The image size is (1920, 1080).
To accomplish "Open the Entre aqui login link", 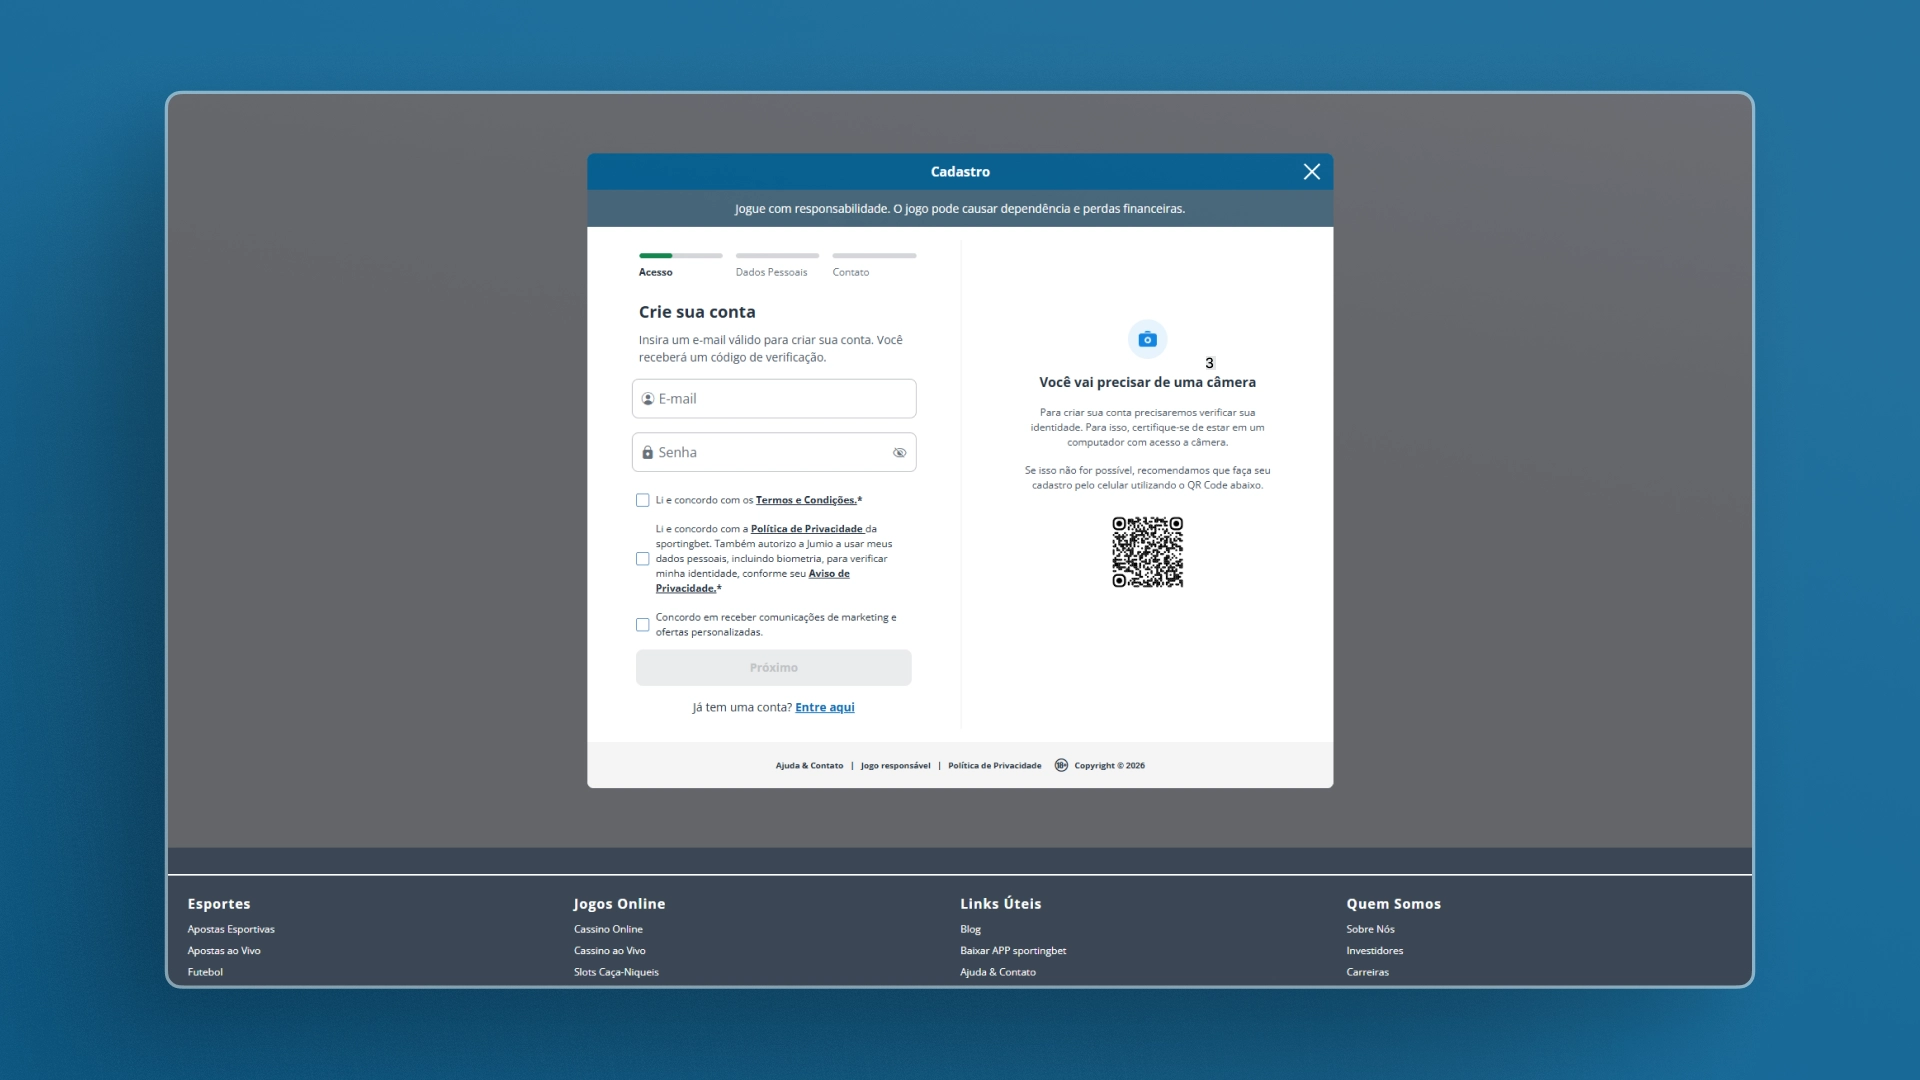I will tap(825, 708).
